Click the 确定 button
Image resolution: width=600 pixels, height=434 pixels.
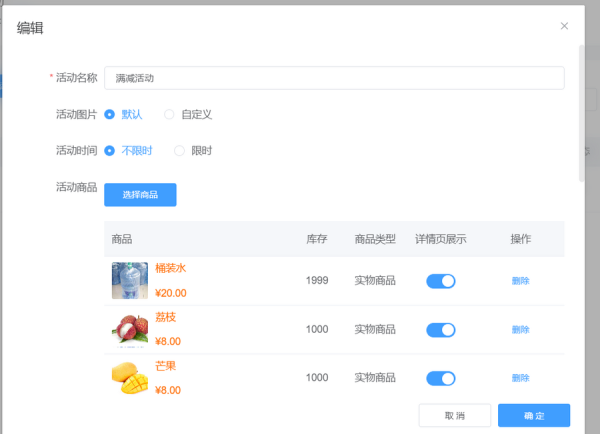tap(534, 415)
